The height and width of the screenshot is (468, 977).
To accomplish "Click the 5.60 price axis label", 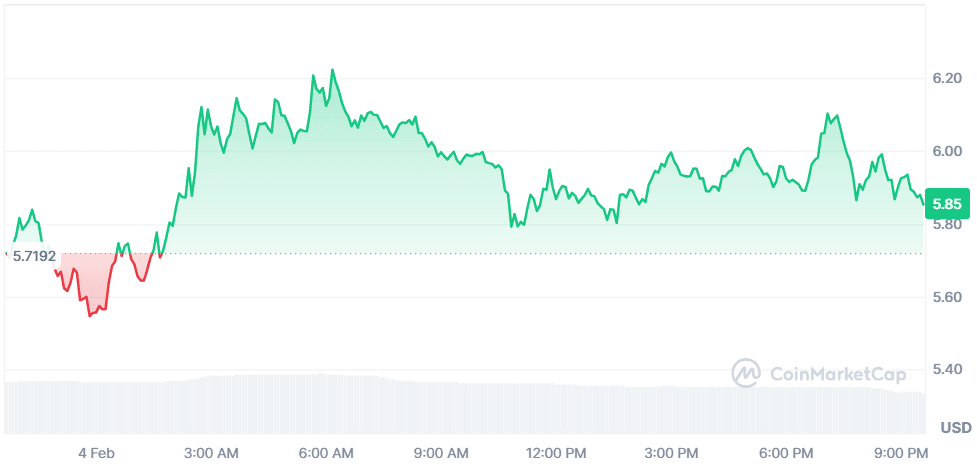I will [945, 297].
